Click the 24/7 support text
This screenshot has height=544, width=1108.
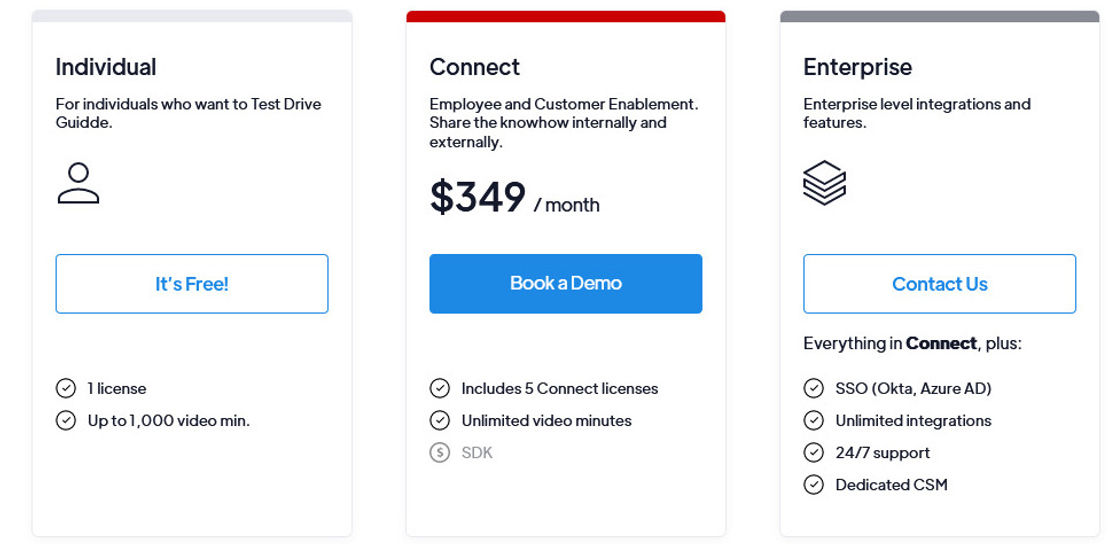click(x=883, y=453)
